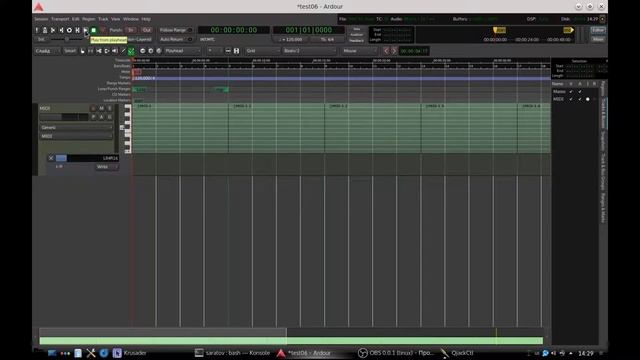Open the Int sync source dropdown
640x360 pixels.
coord(42,40)
